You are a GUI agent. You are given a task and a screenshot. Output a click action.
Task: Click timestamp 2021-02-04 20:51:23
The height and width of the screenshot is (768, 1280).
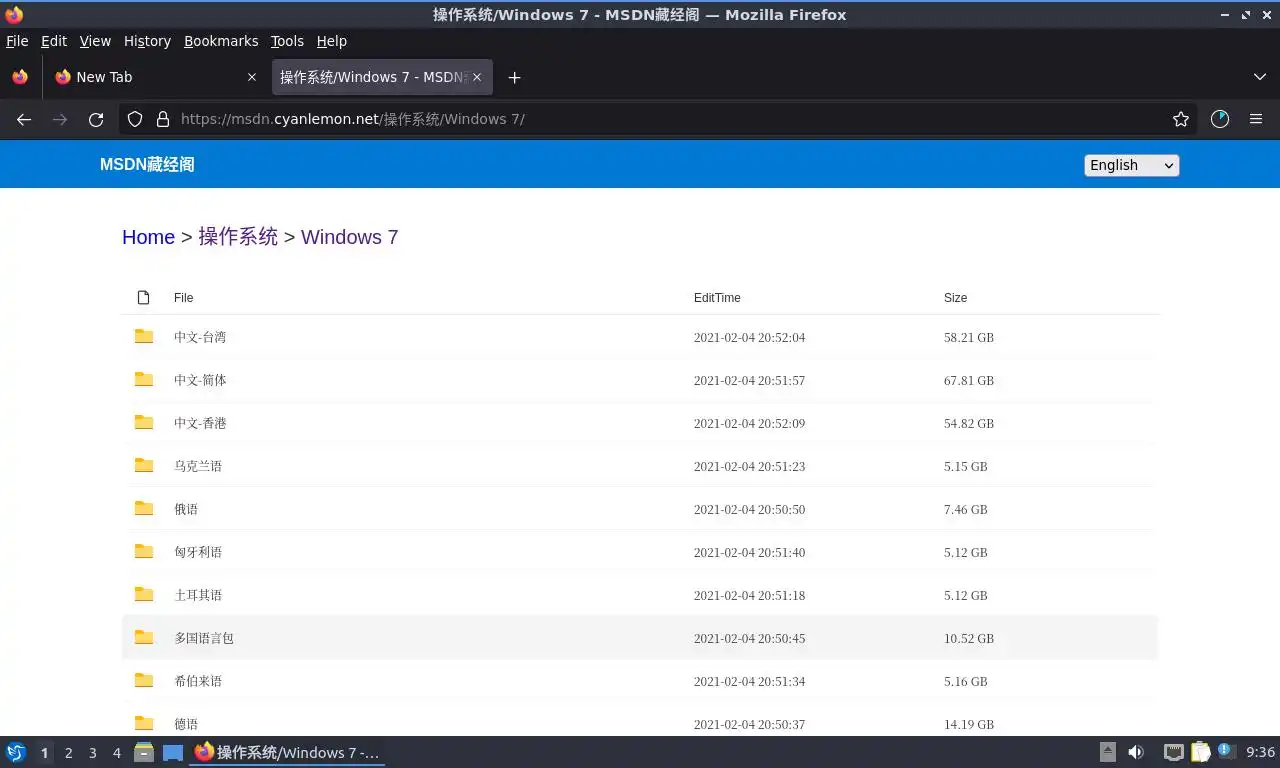(x=749, y=466)
